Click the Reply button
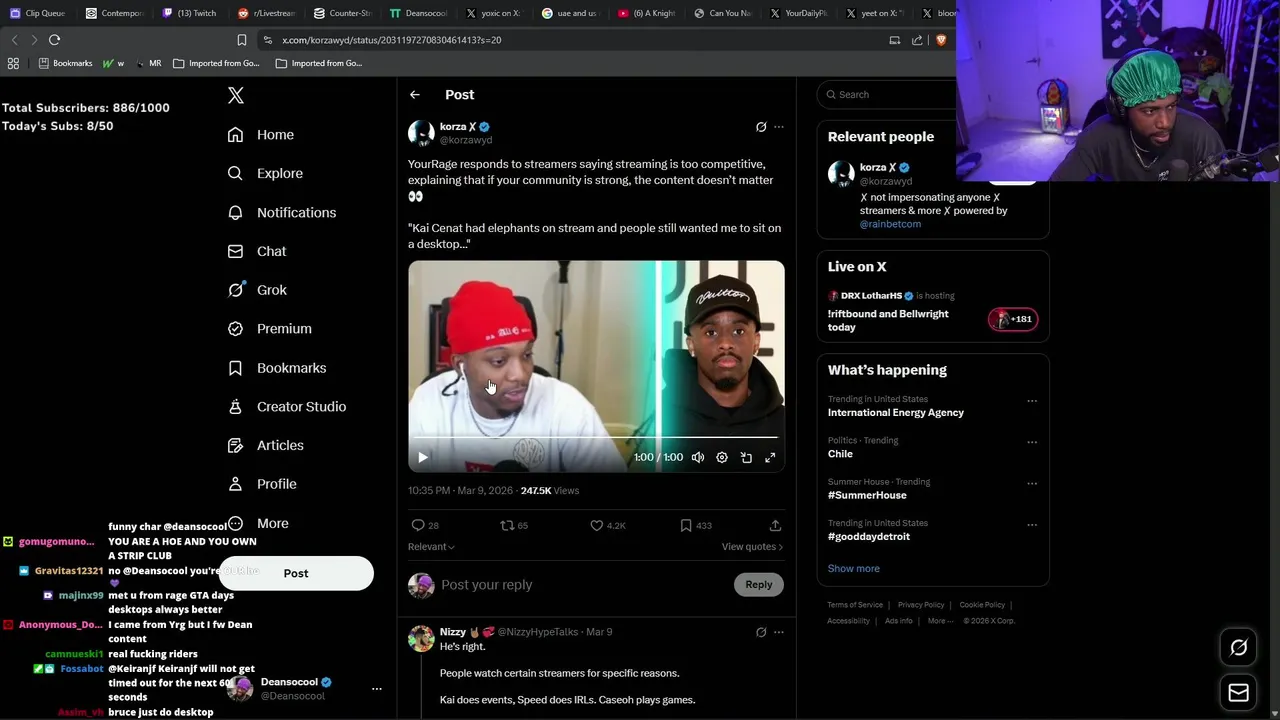Viewport: 1280px width, 720px height. pos(759,585)
